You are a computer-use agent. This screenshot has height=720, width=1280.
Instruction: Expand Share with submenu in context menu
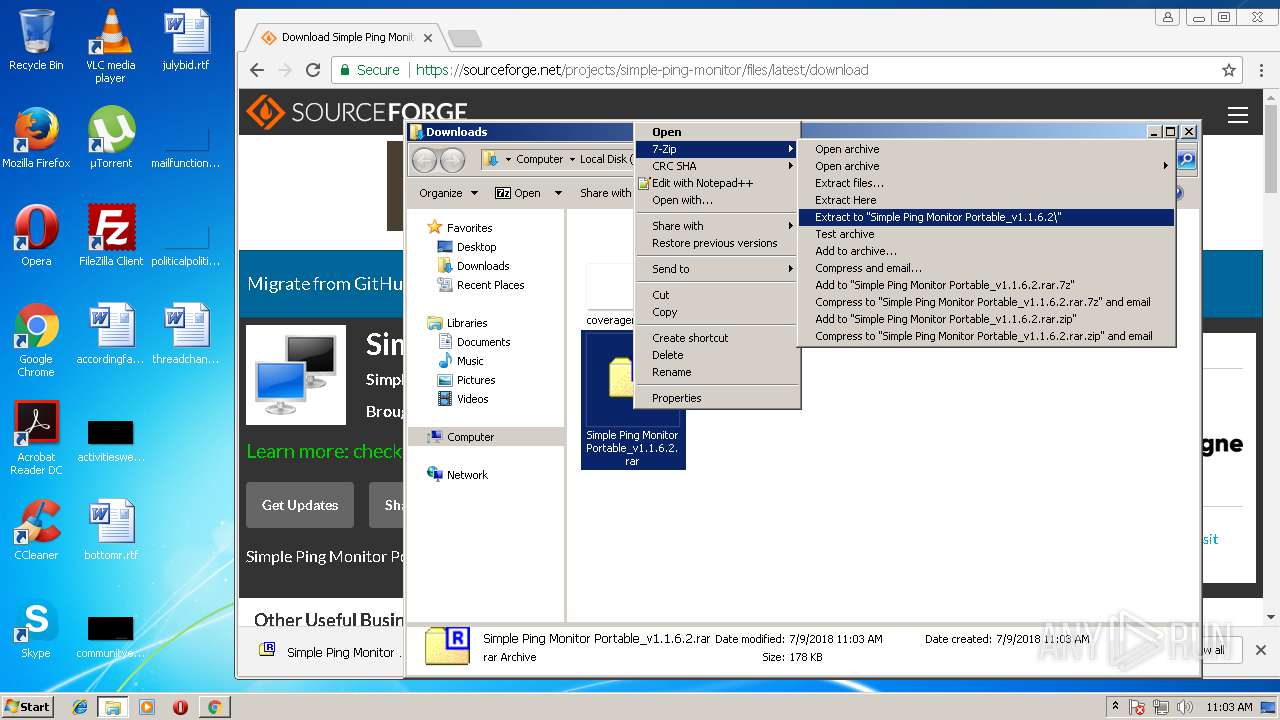click(x=717, y=226)
